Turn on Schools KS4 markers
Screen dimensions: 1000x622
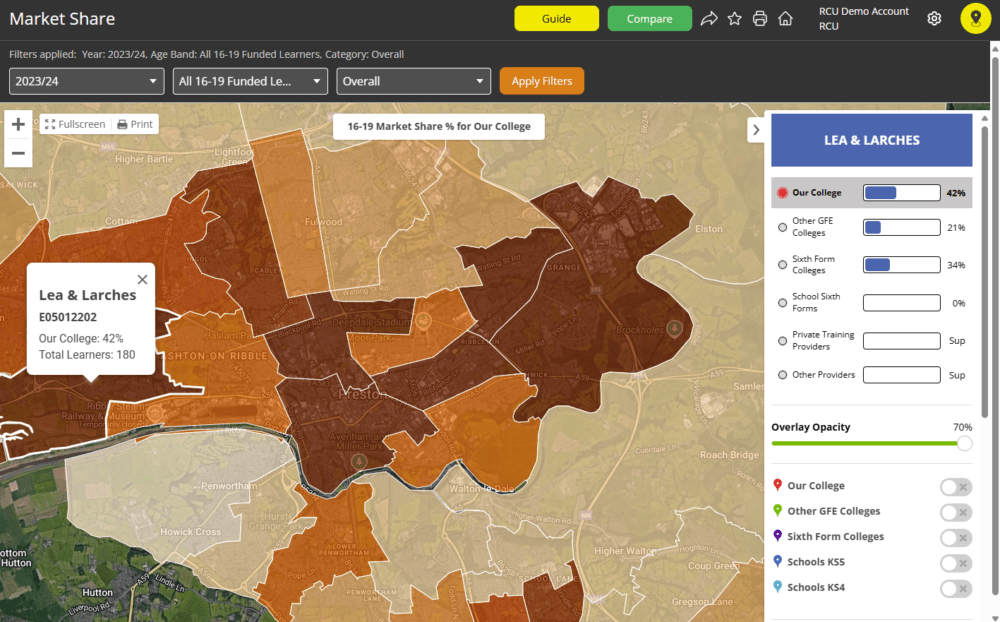point(955,588)
